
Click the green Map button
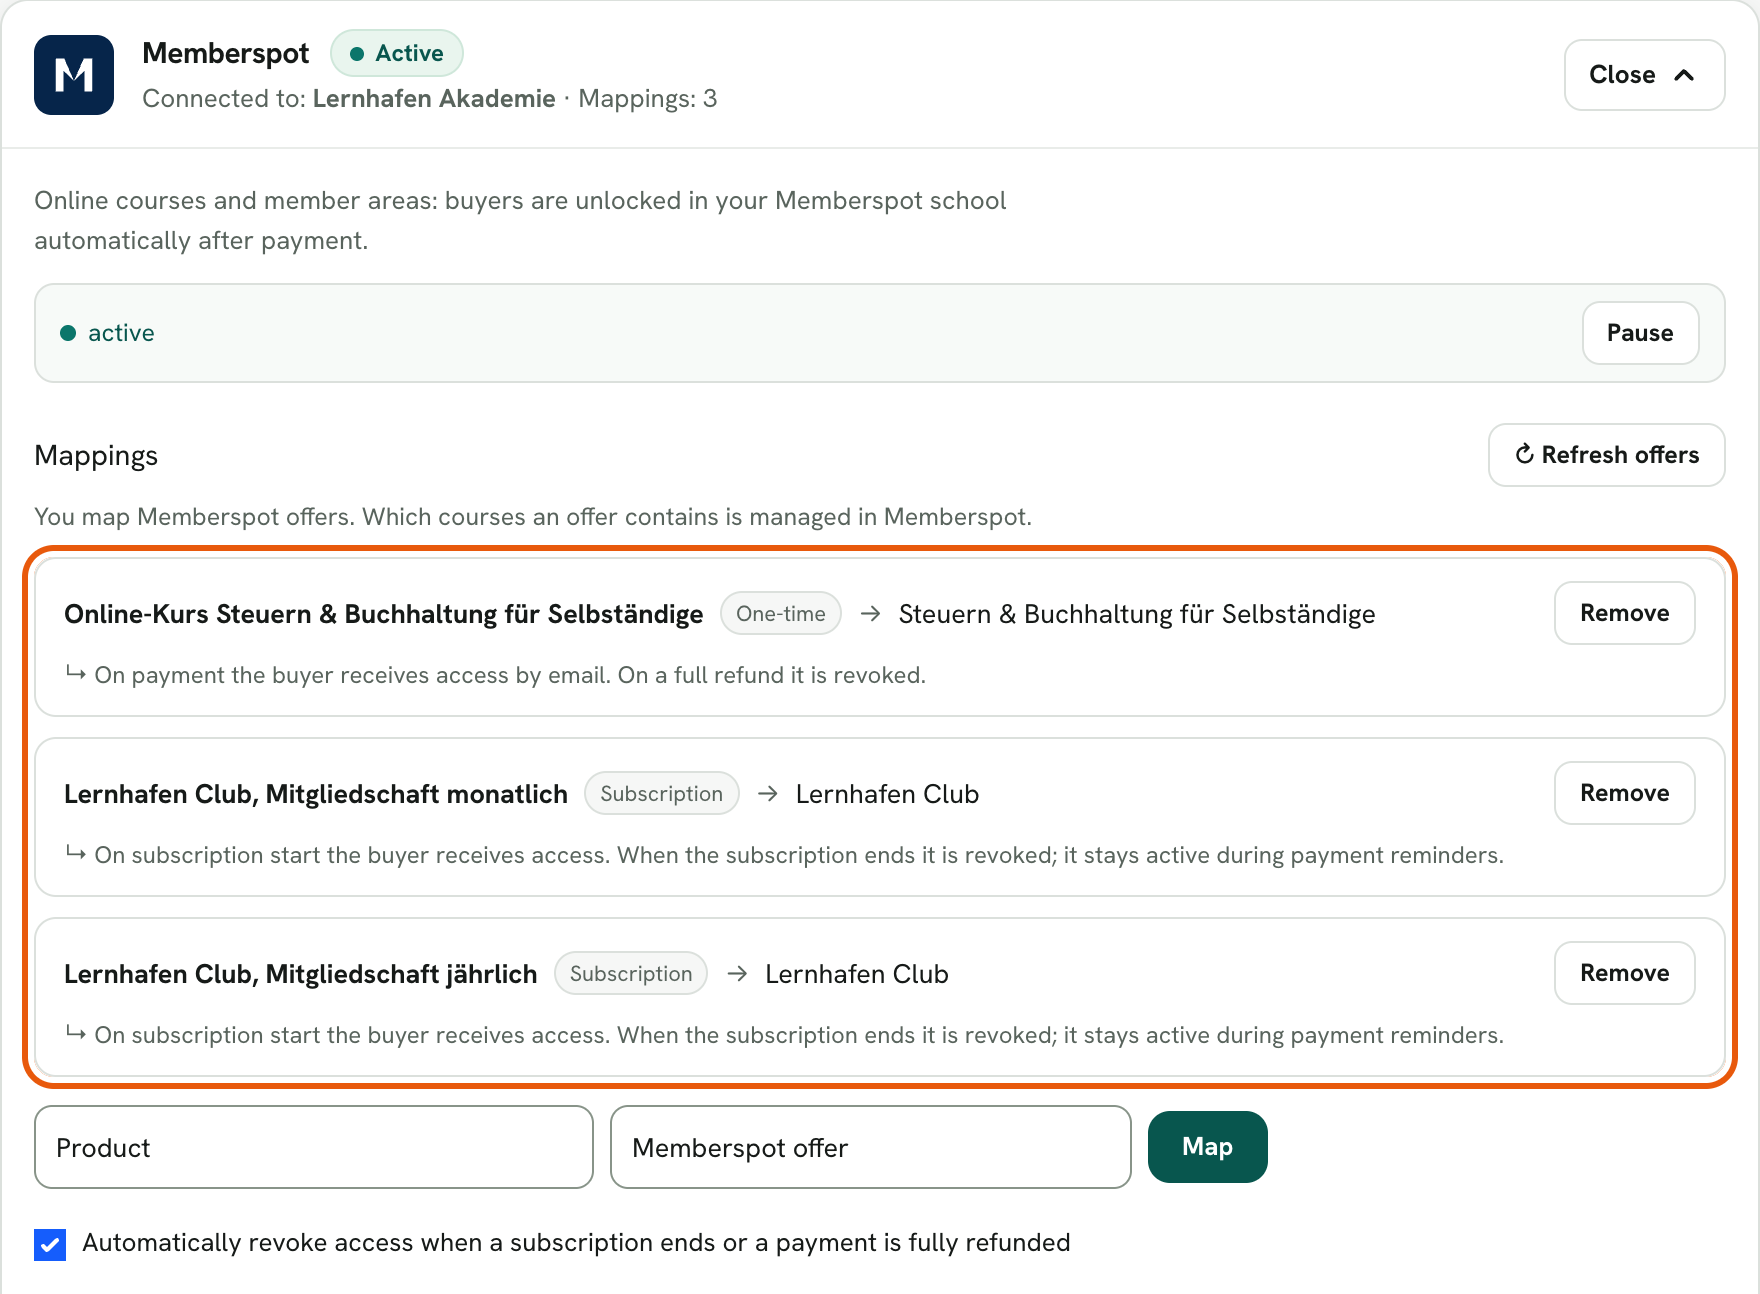point(1208,1147)
